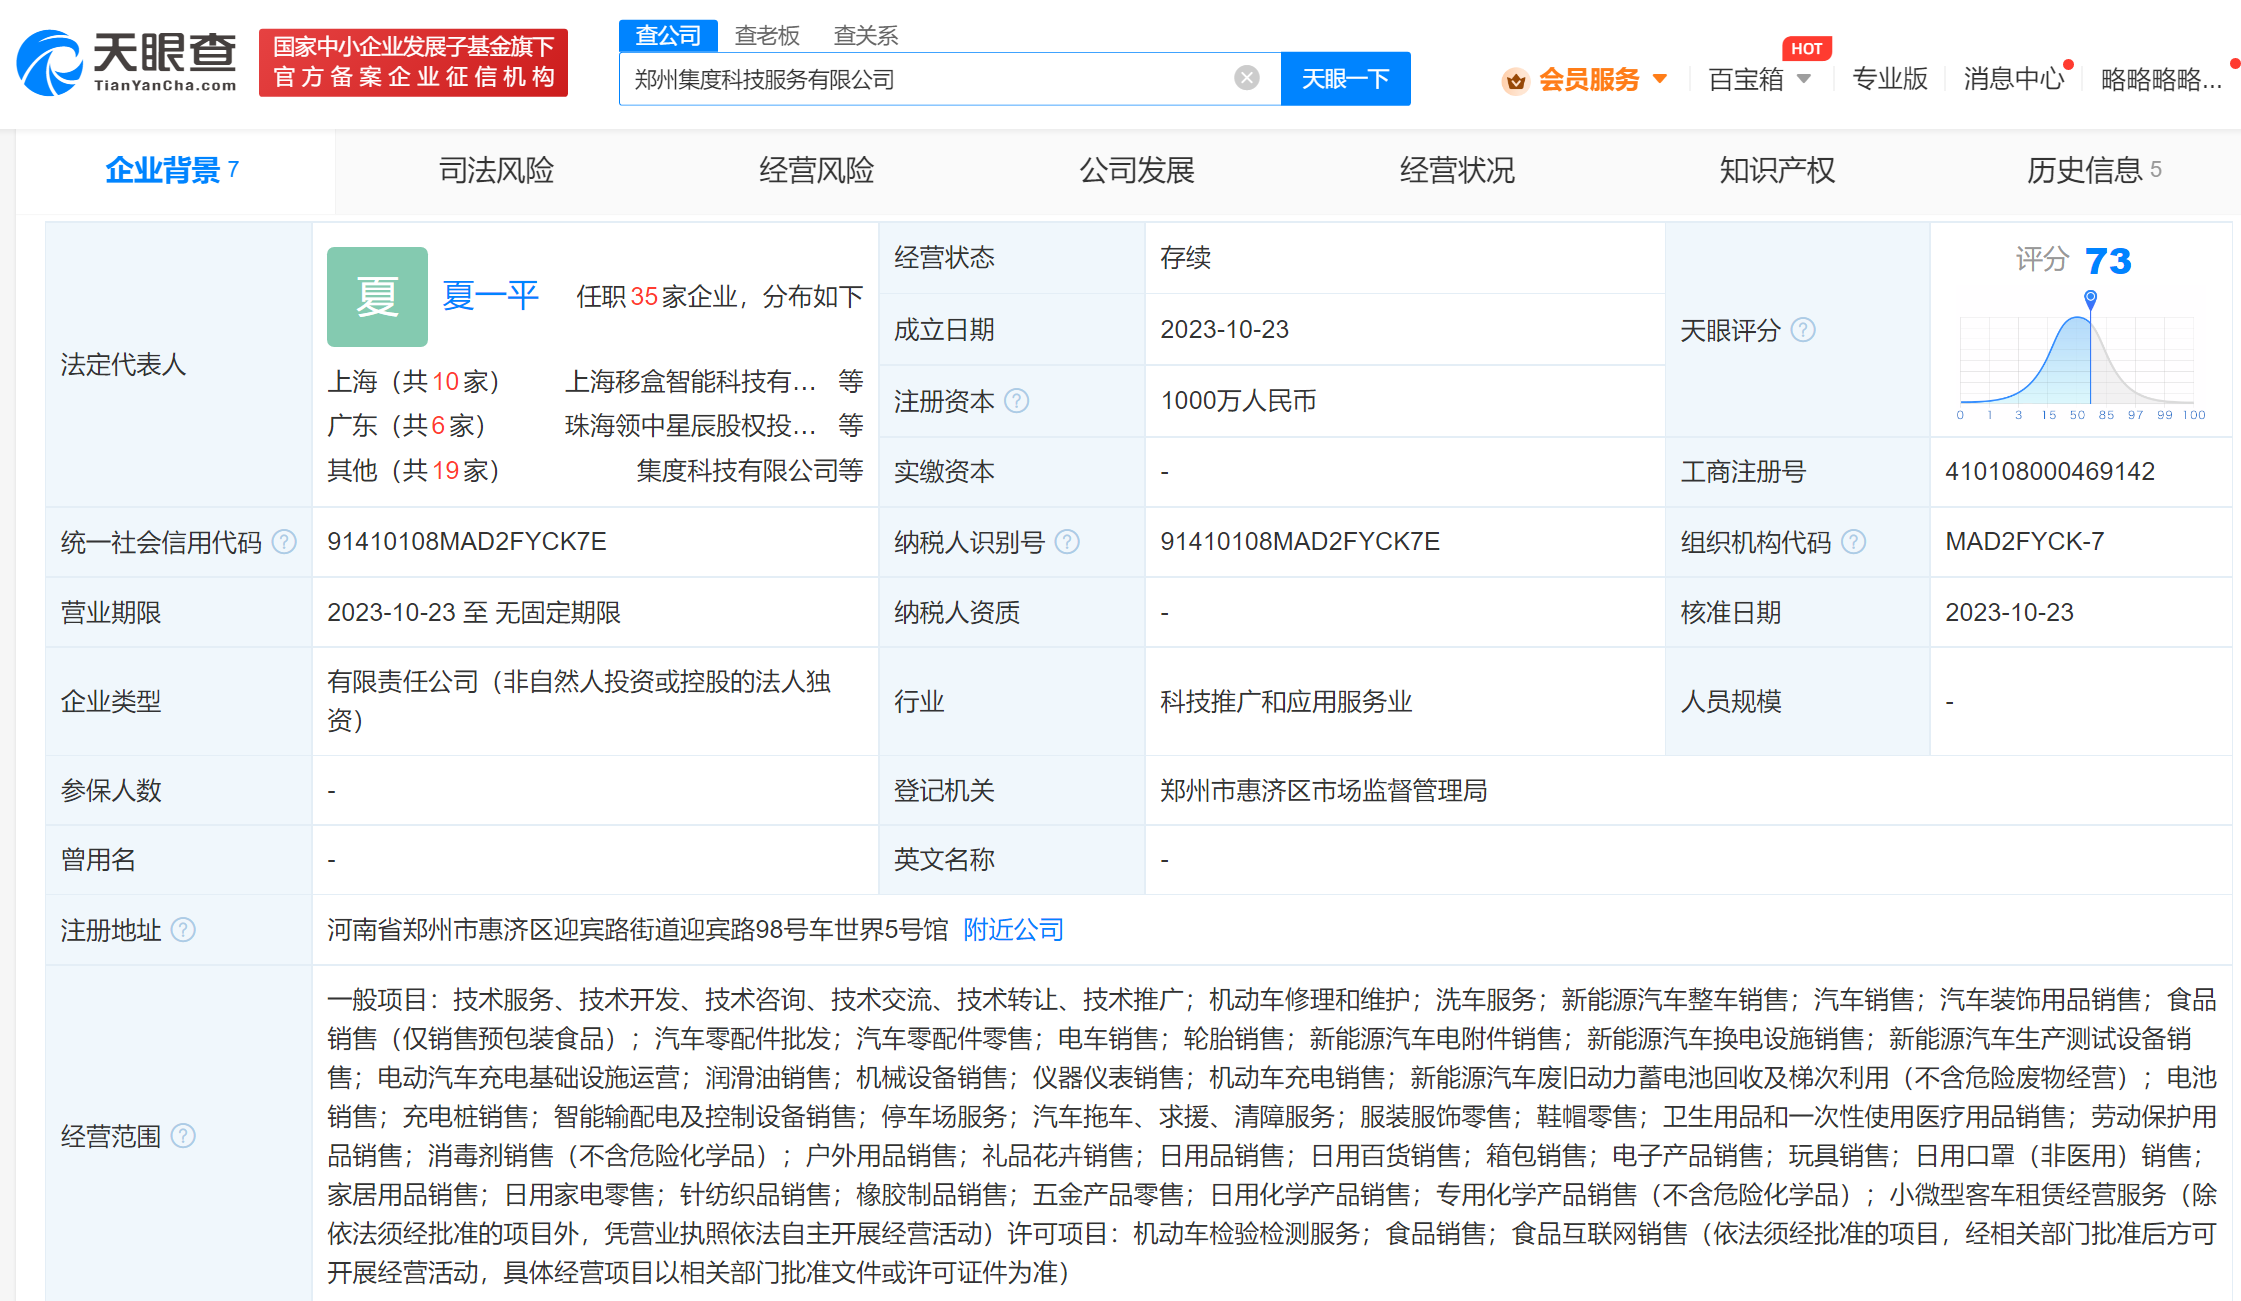The width and height of the screenshot is (2241, 1301).
Task: Open the 司法风险 tab
Action: 496,170
